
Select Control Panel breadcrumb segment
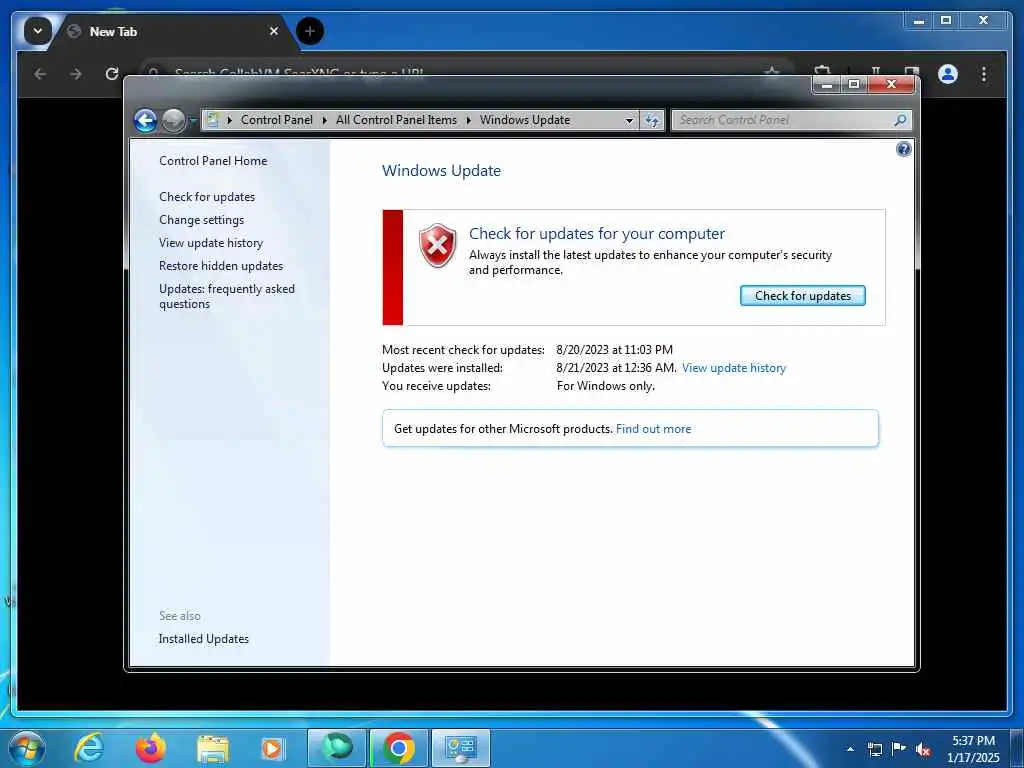[277, 120]
